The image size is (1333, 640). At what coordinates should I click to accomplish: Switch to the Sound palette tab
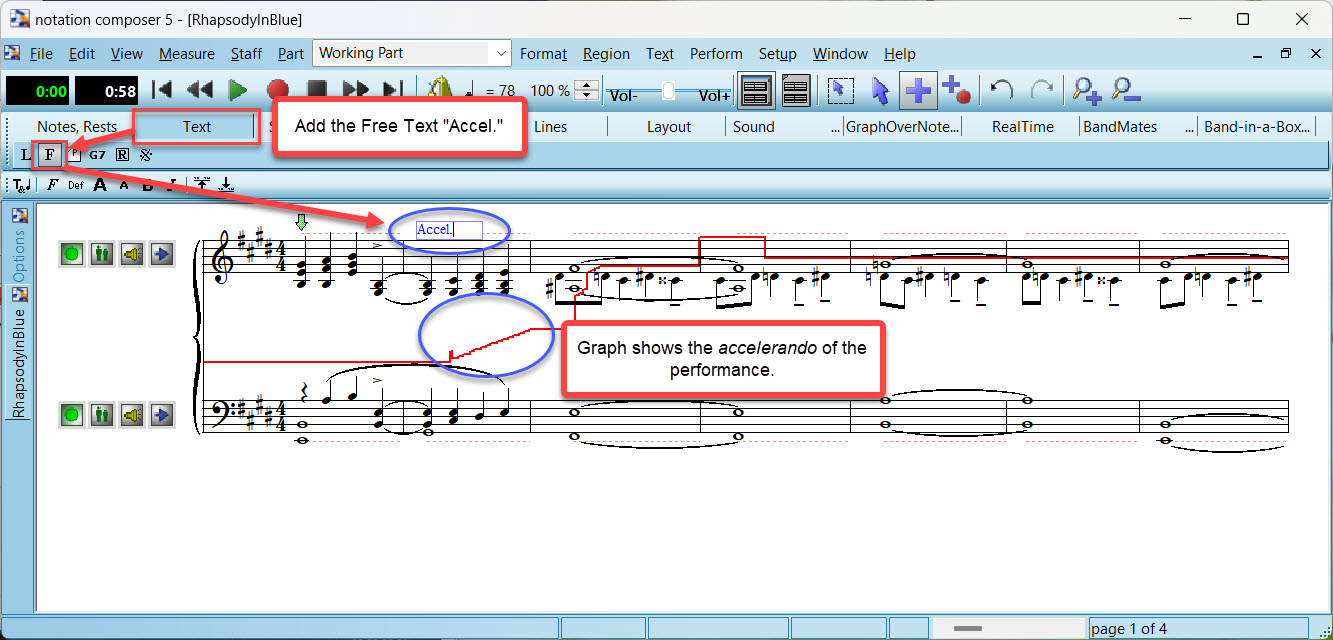[x=753, y=127]
